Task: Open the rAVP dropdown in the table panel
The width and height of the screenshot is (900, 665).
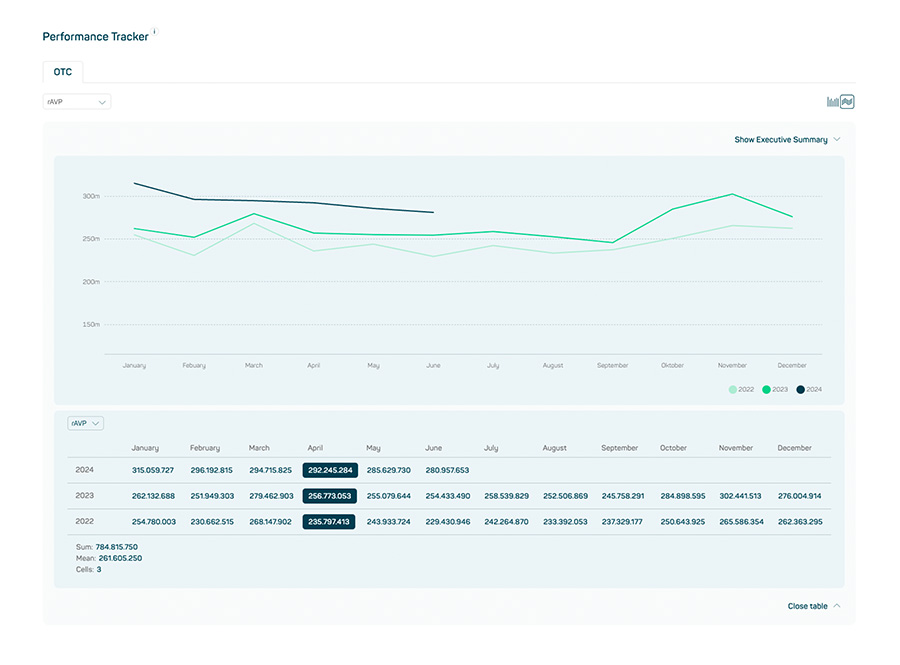Action: pyautogui.click(x=86, y=423)
